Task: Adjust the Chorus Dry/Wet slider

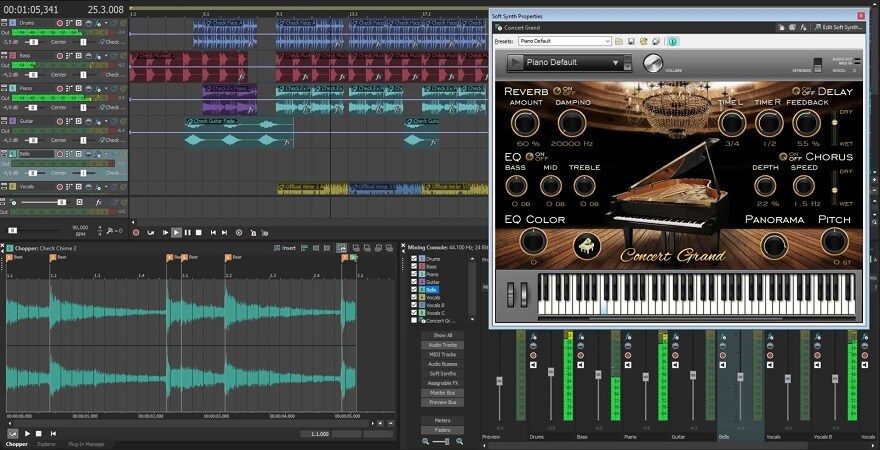Action: point(835,188)
